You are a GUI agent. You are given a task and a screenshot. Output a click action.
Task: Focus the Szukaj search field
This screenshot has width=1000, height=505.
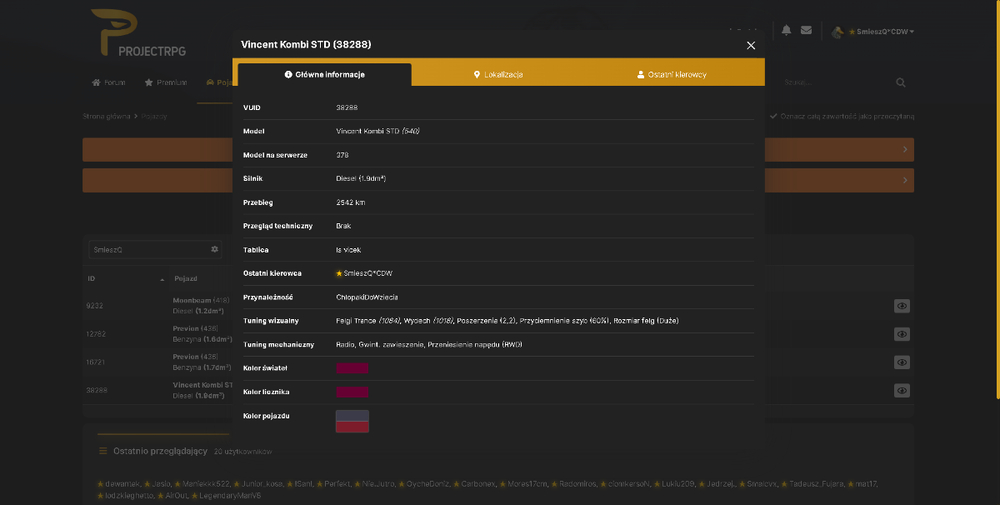click(x=835, y=82)
